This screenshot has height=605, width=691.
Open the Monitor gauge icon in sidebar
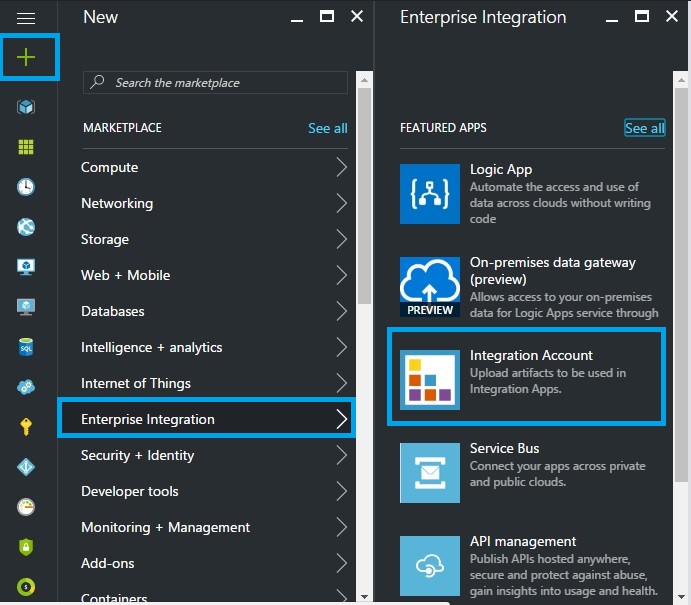[26, 507]
